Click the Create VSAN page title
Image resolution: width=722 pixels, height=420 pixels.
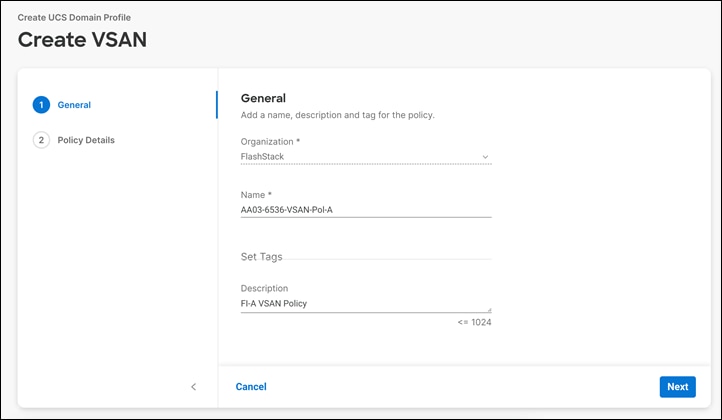[x=82, y=40]
